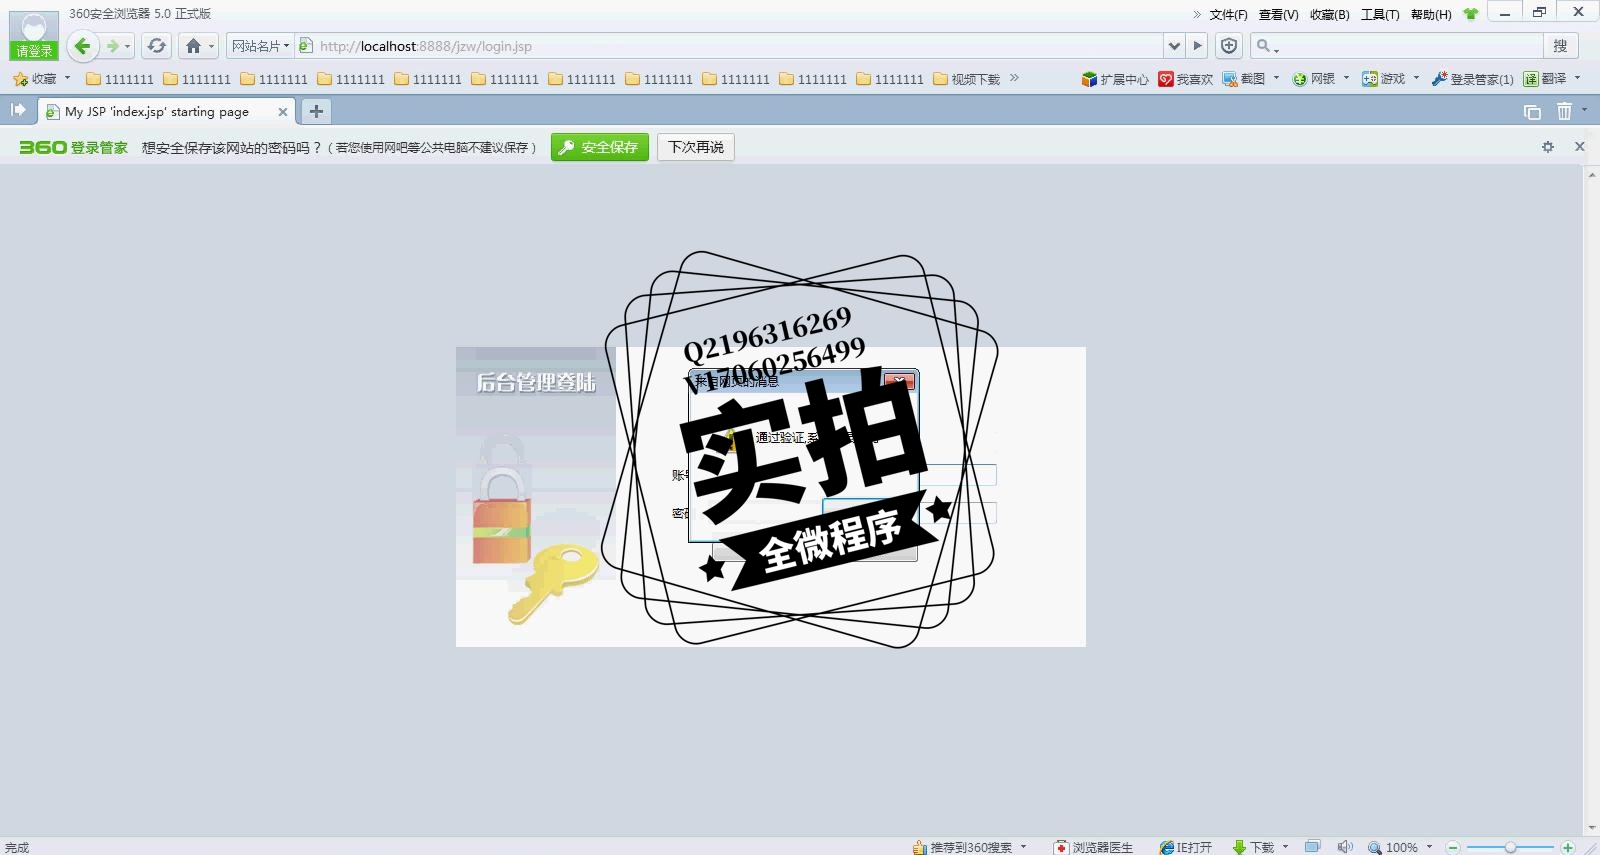Image resolution: width=1600 pixels, height=855 pixels.
Task: Go back with the green back arrow
Action: click(83, 46)
